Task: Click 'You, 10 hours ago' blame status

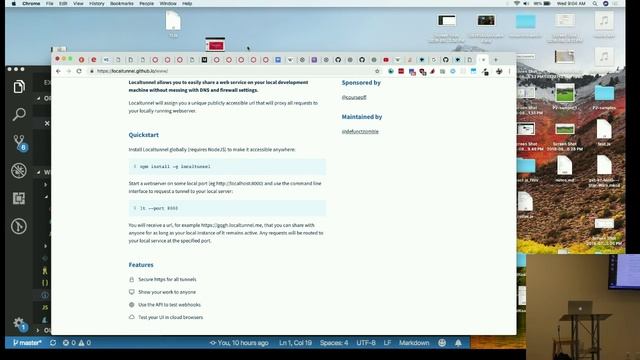Action: pyautogui.click(x=239, y=343)
